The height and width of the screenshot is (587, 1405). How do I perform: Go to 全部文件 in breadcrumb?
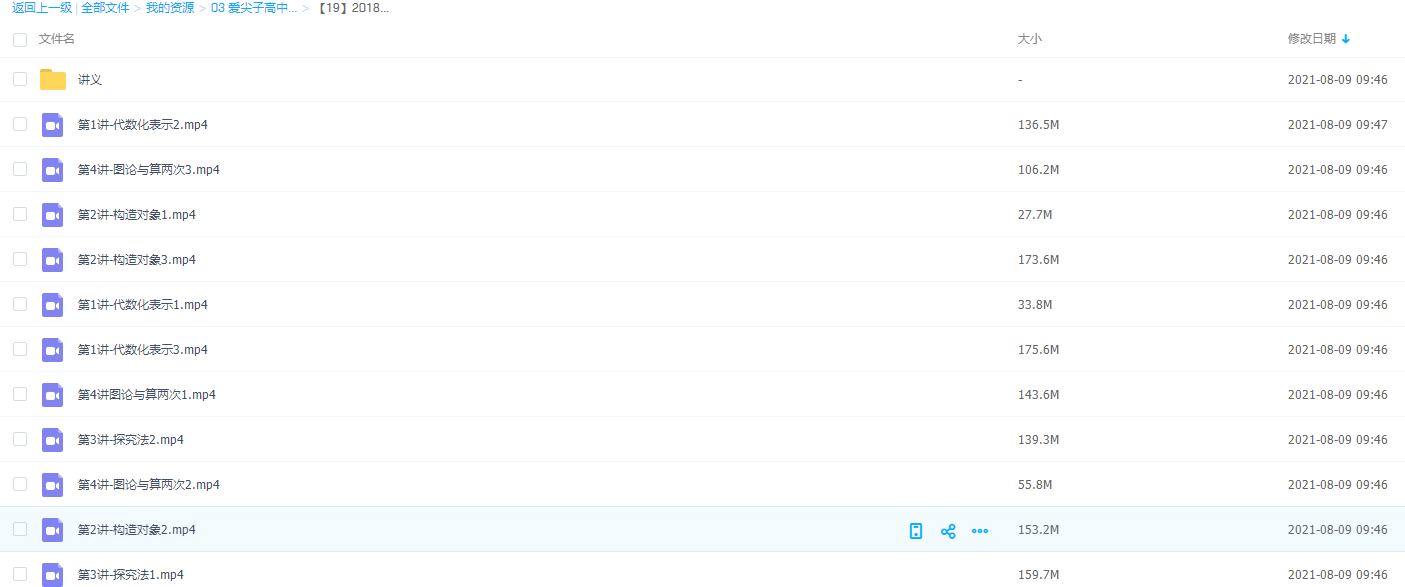[x=105, y=8]
